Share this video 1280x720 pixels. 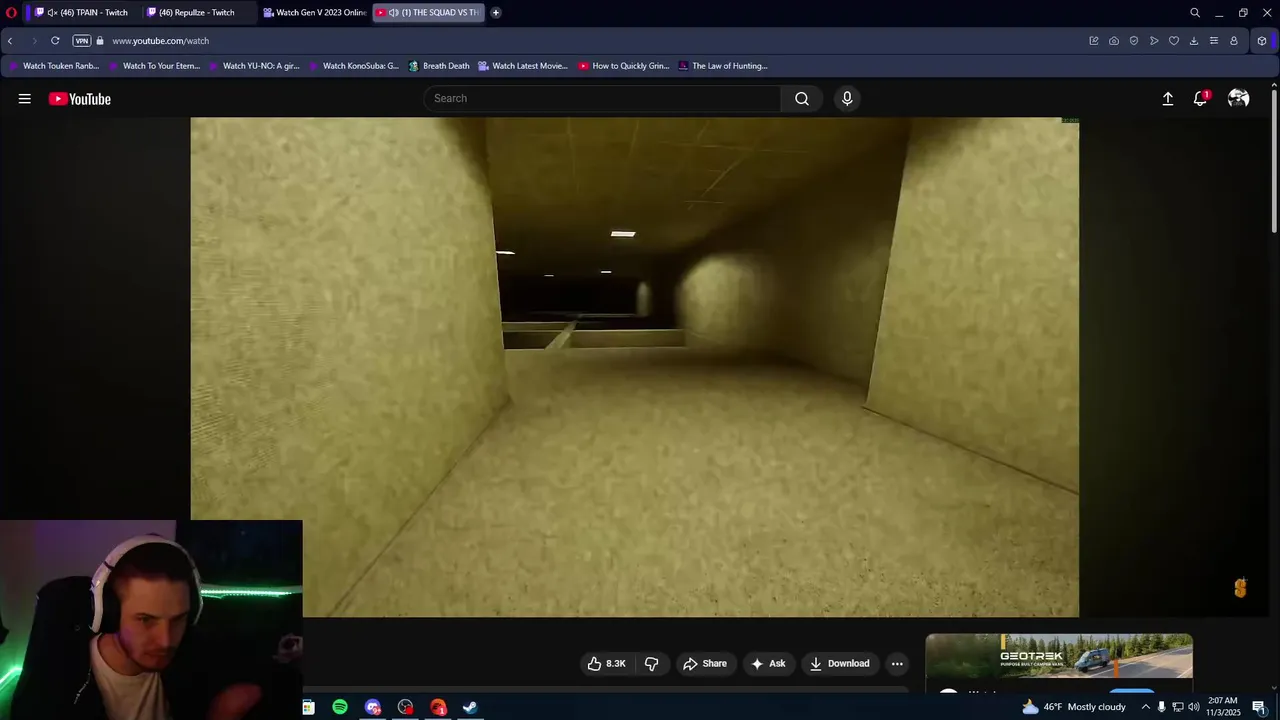pyautogui.click(x=705, y=664)
